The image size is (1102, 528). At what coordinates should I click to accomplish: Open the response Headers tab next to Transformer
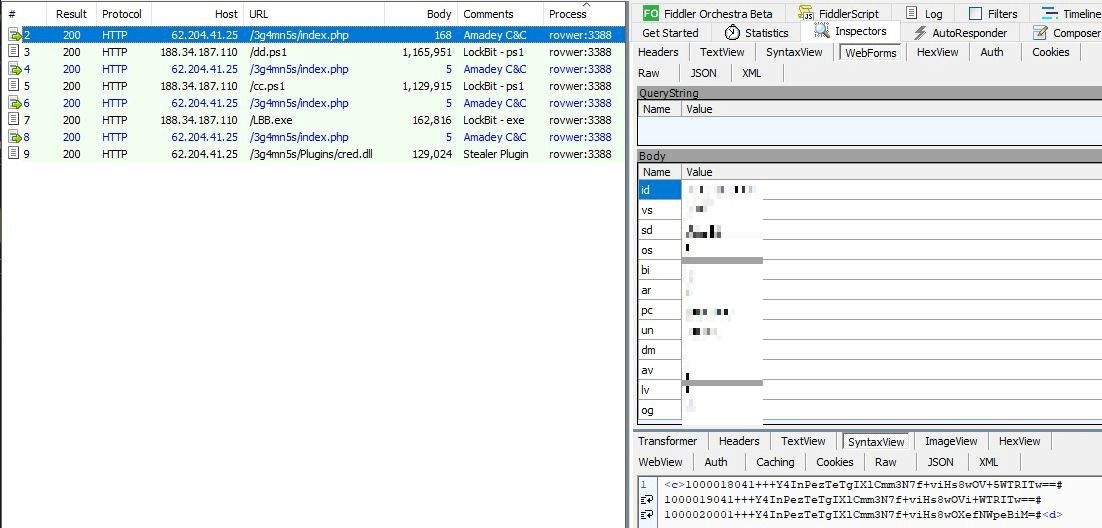739,442
